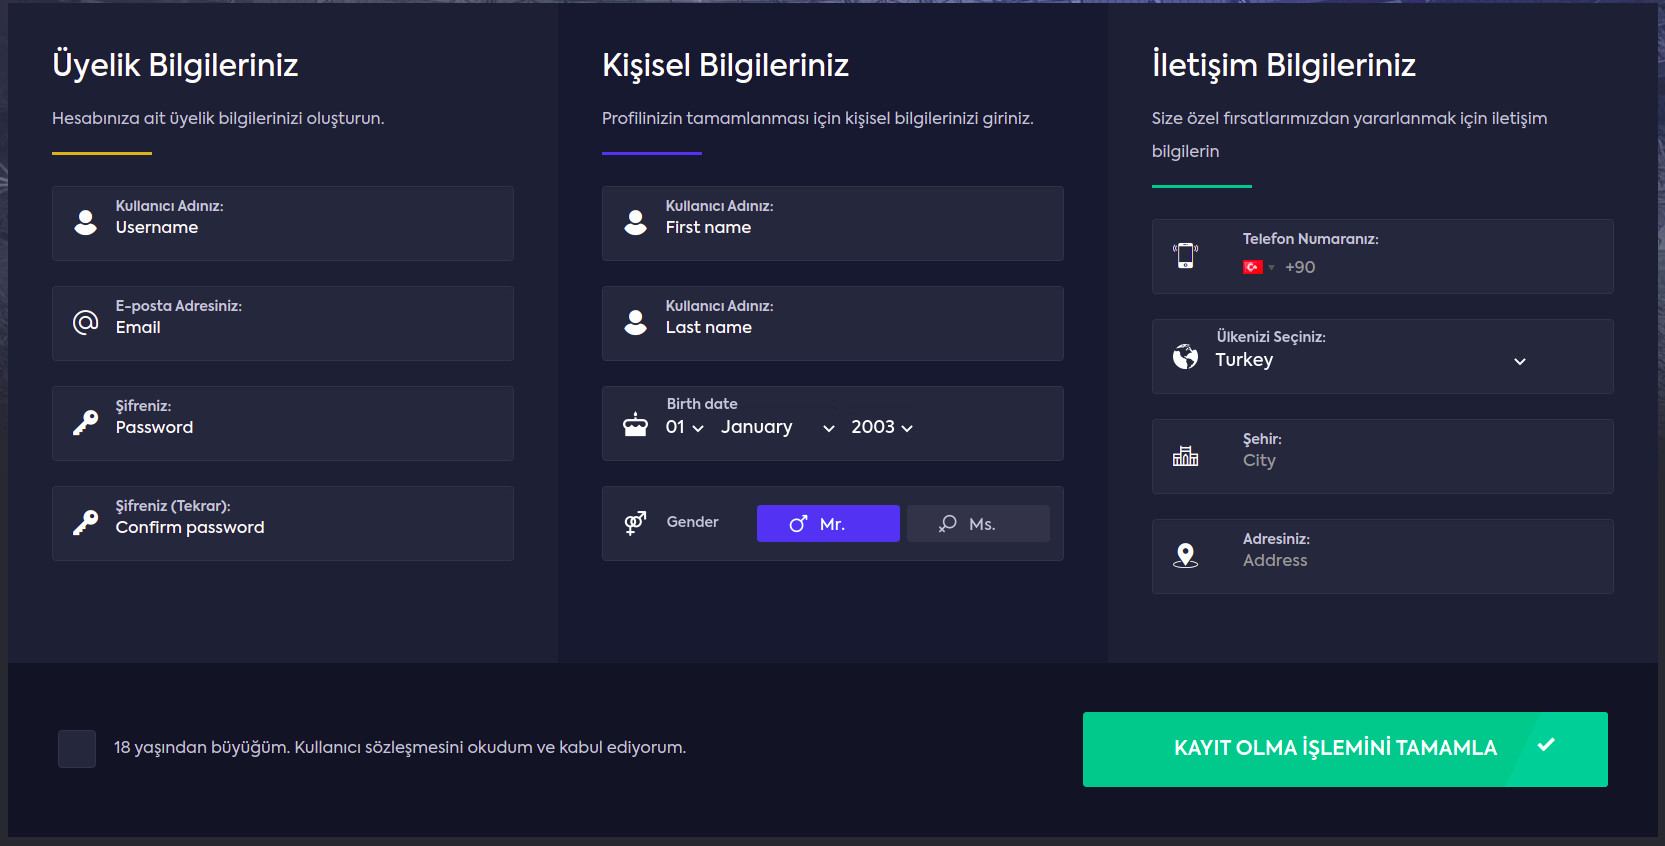This screenshot has width=1665, height=846.
Task: Click the Gender label text
Action: tap(692, 522)
